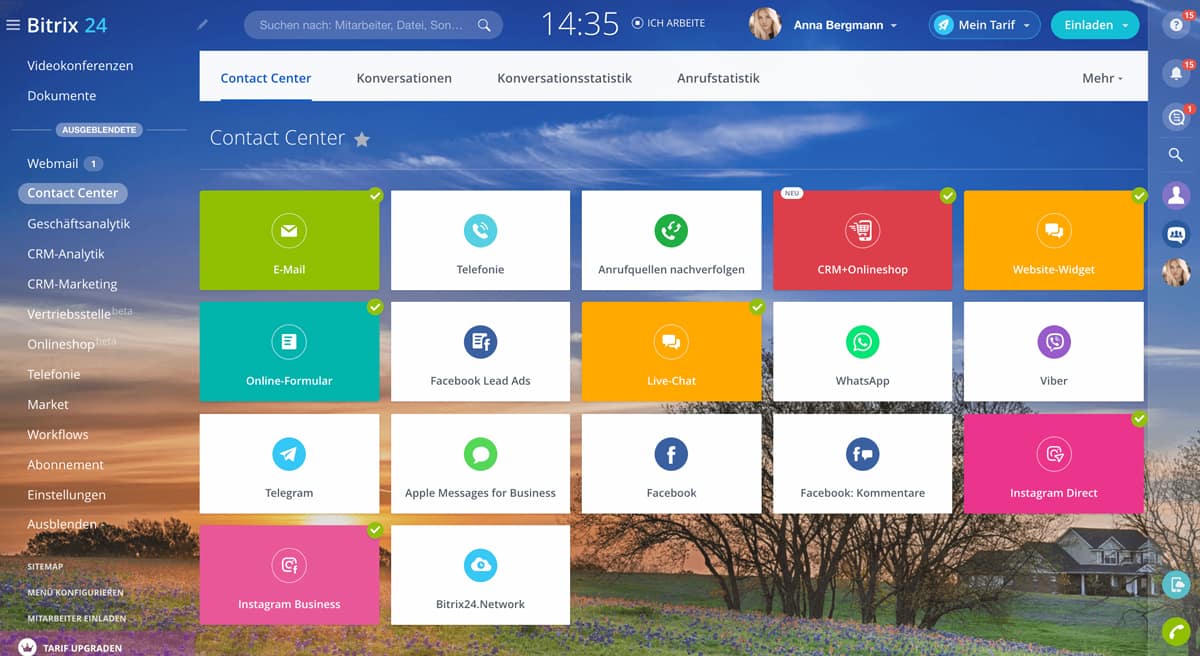Open the Onlineshop beta sidebar link
This screenshot has height=656, width=1200.
(x=72, y=343)
